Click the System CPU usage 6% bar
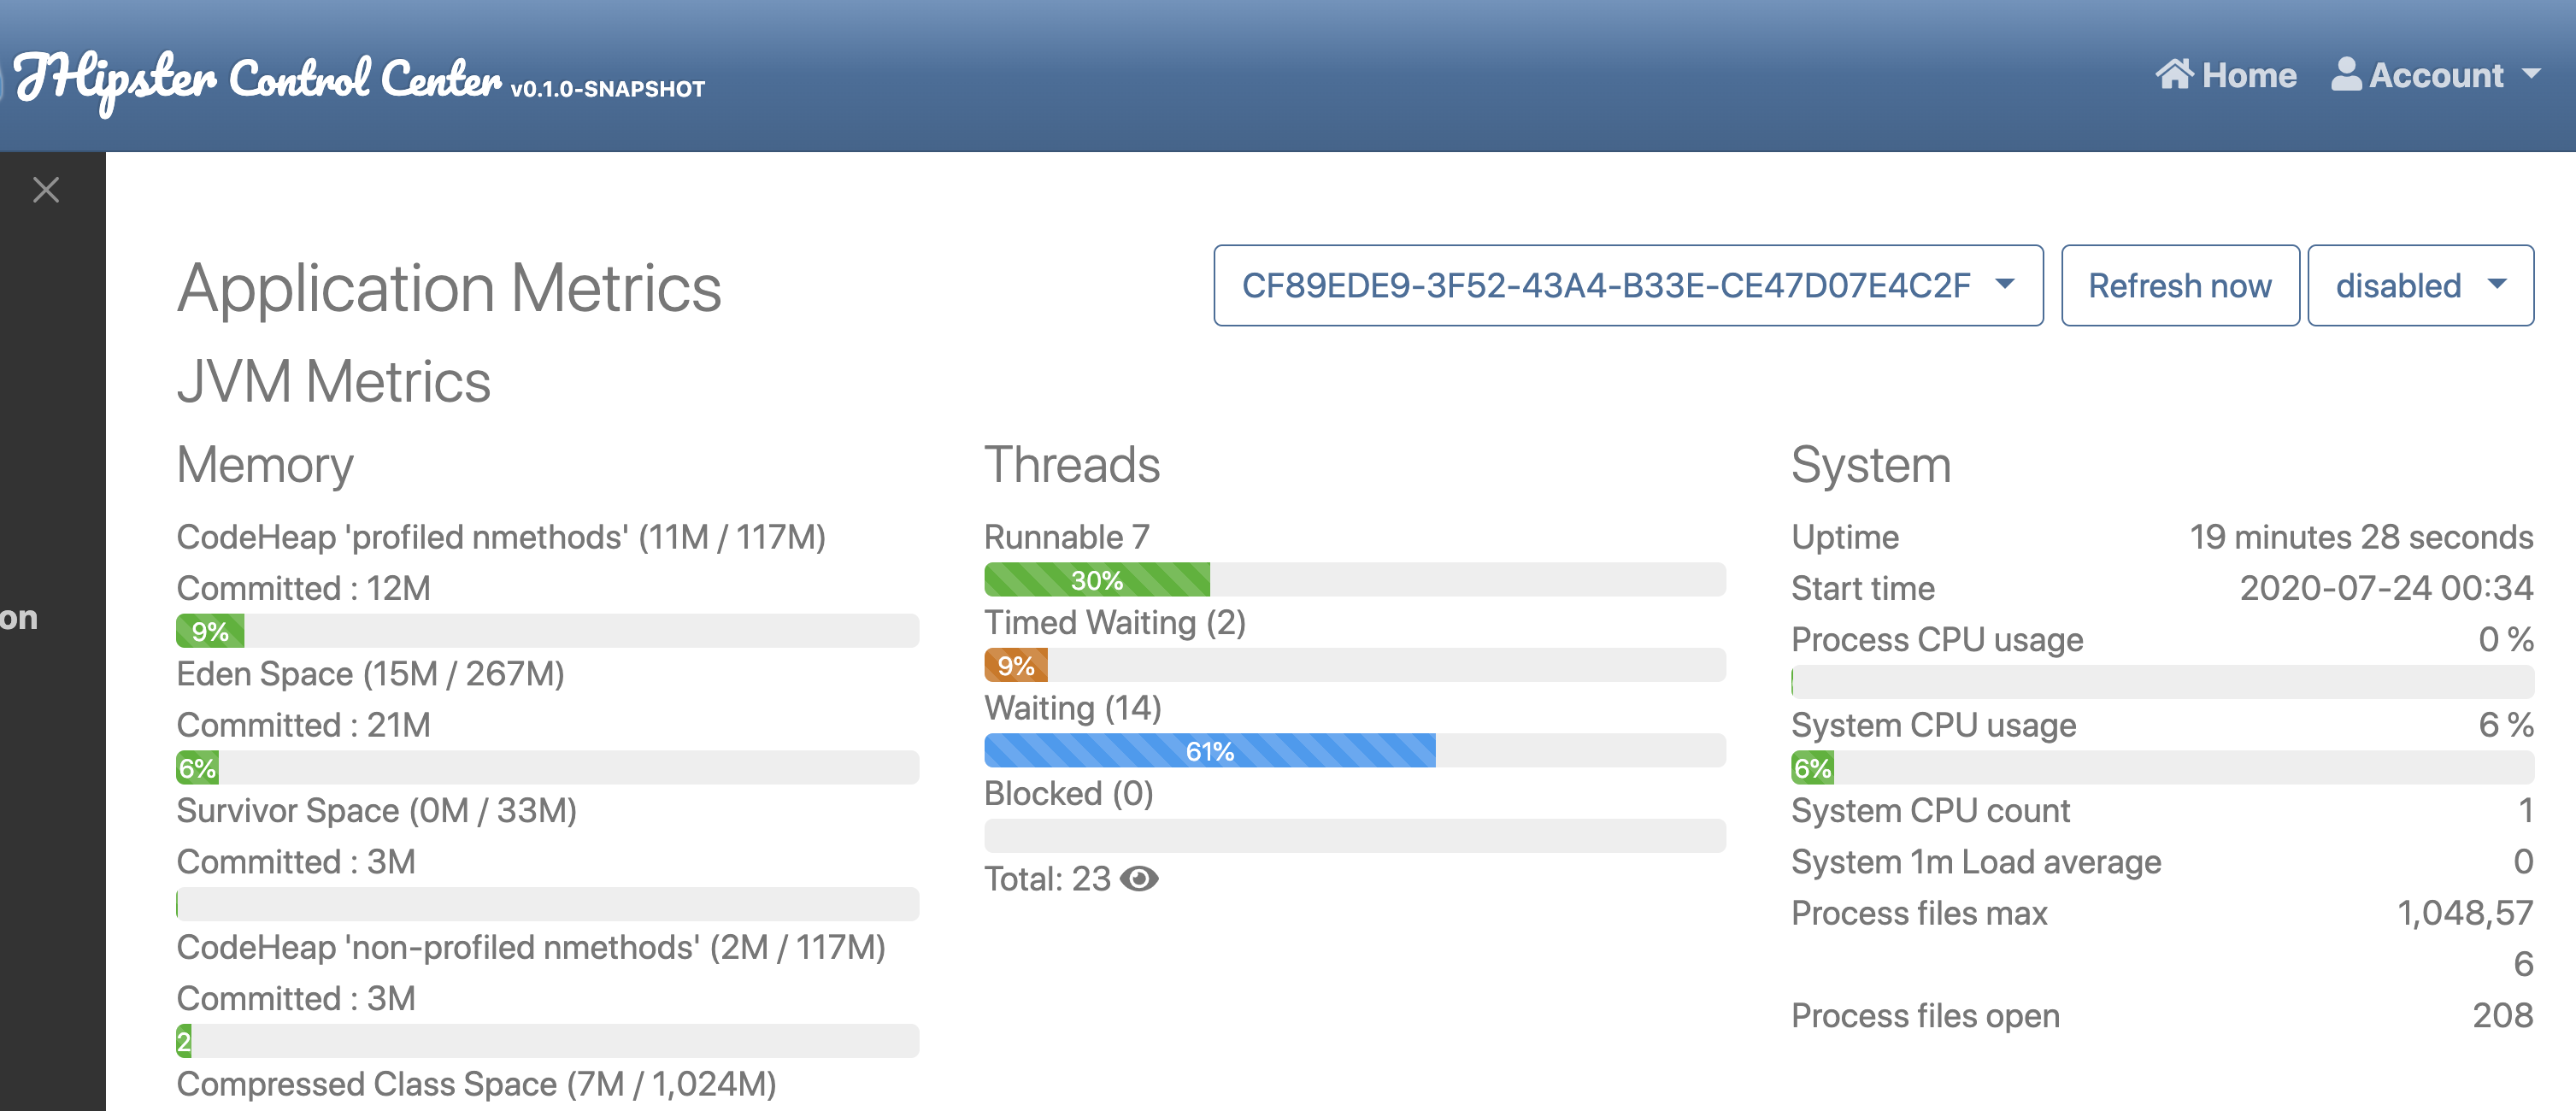Screen dimensions: 2576x1111 tap(1812, 768)
